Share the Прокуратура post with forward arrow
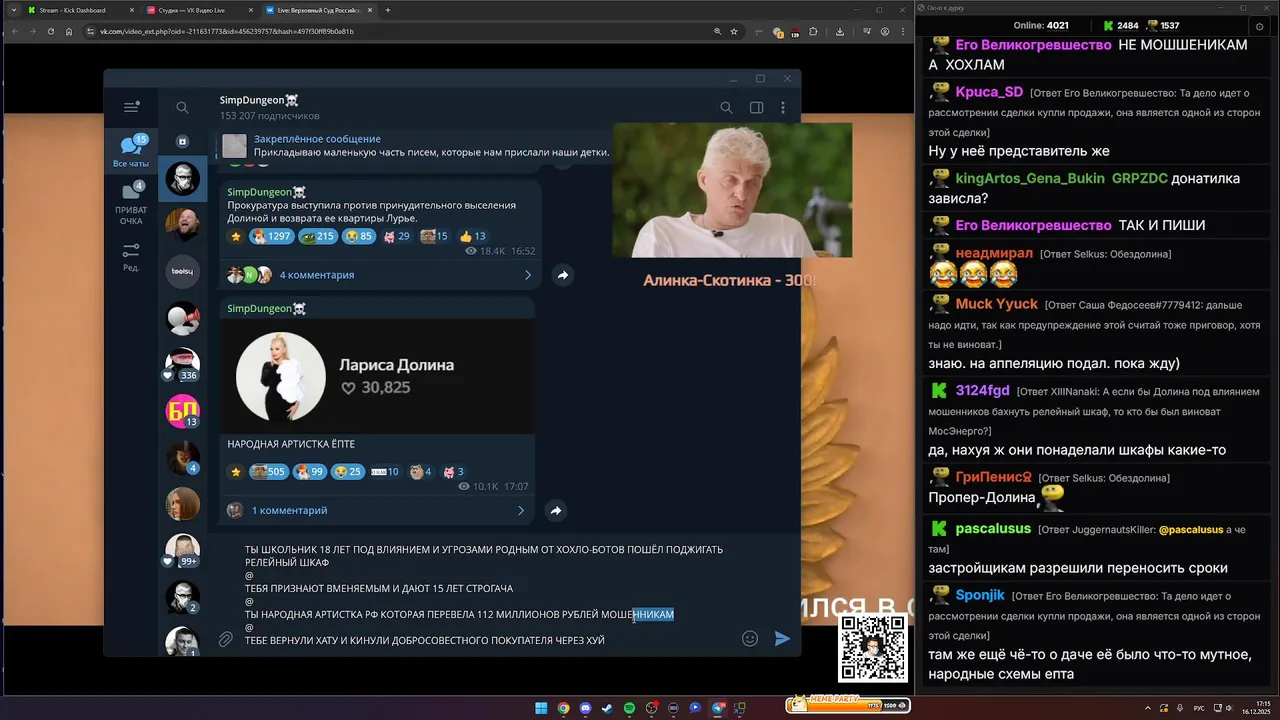This screenshot has height=720, width=1280. tap(563, 275)
